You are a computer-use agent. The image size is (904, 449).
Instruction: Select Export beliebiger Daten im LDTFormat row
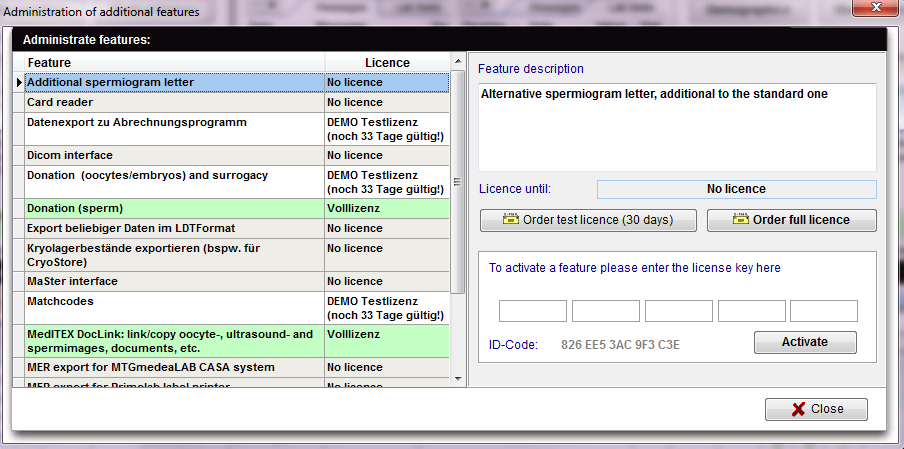[x=236, y=228]
